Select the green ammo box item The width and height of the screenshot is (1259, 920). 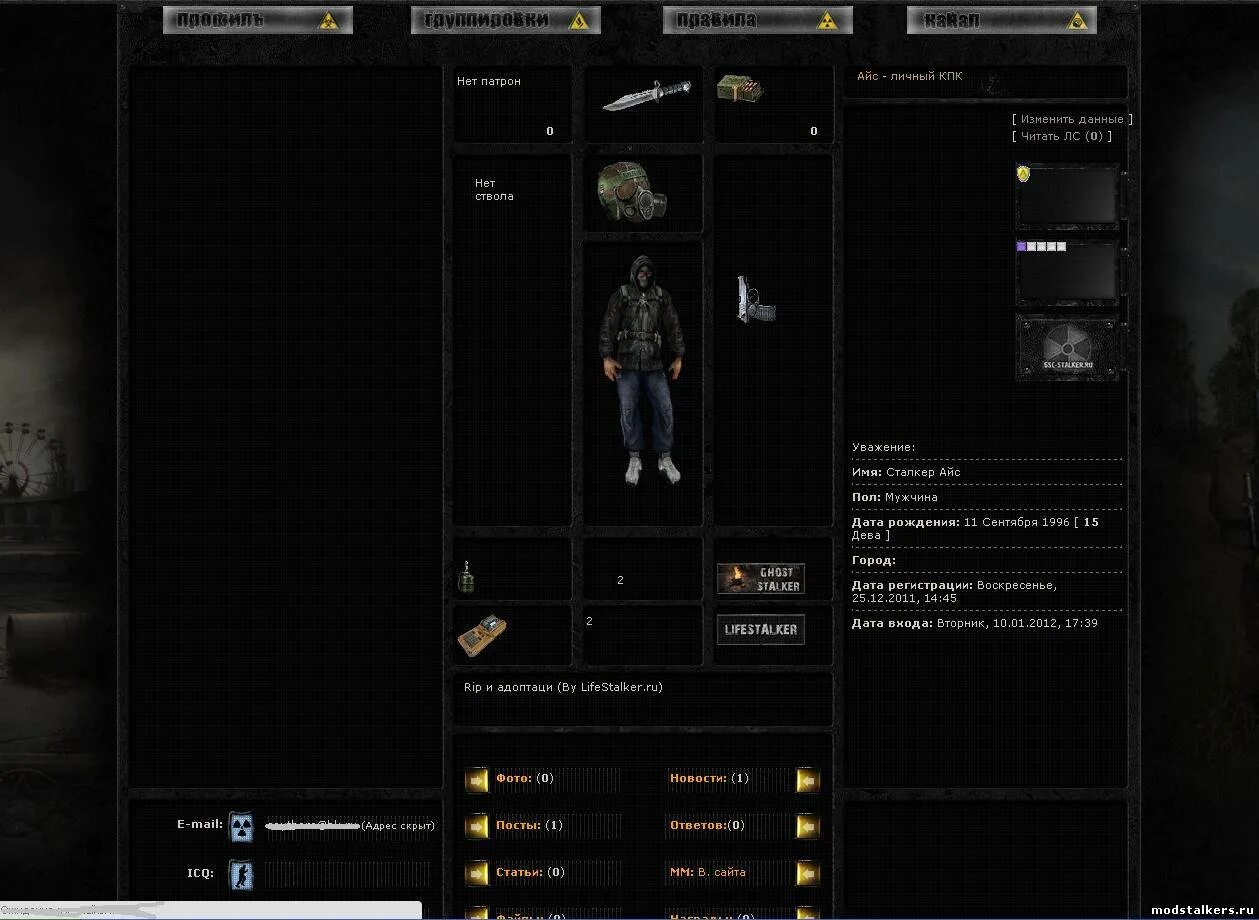(x=740, y=89)
